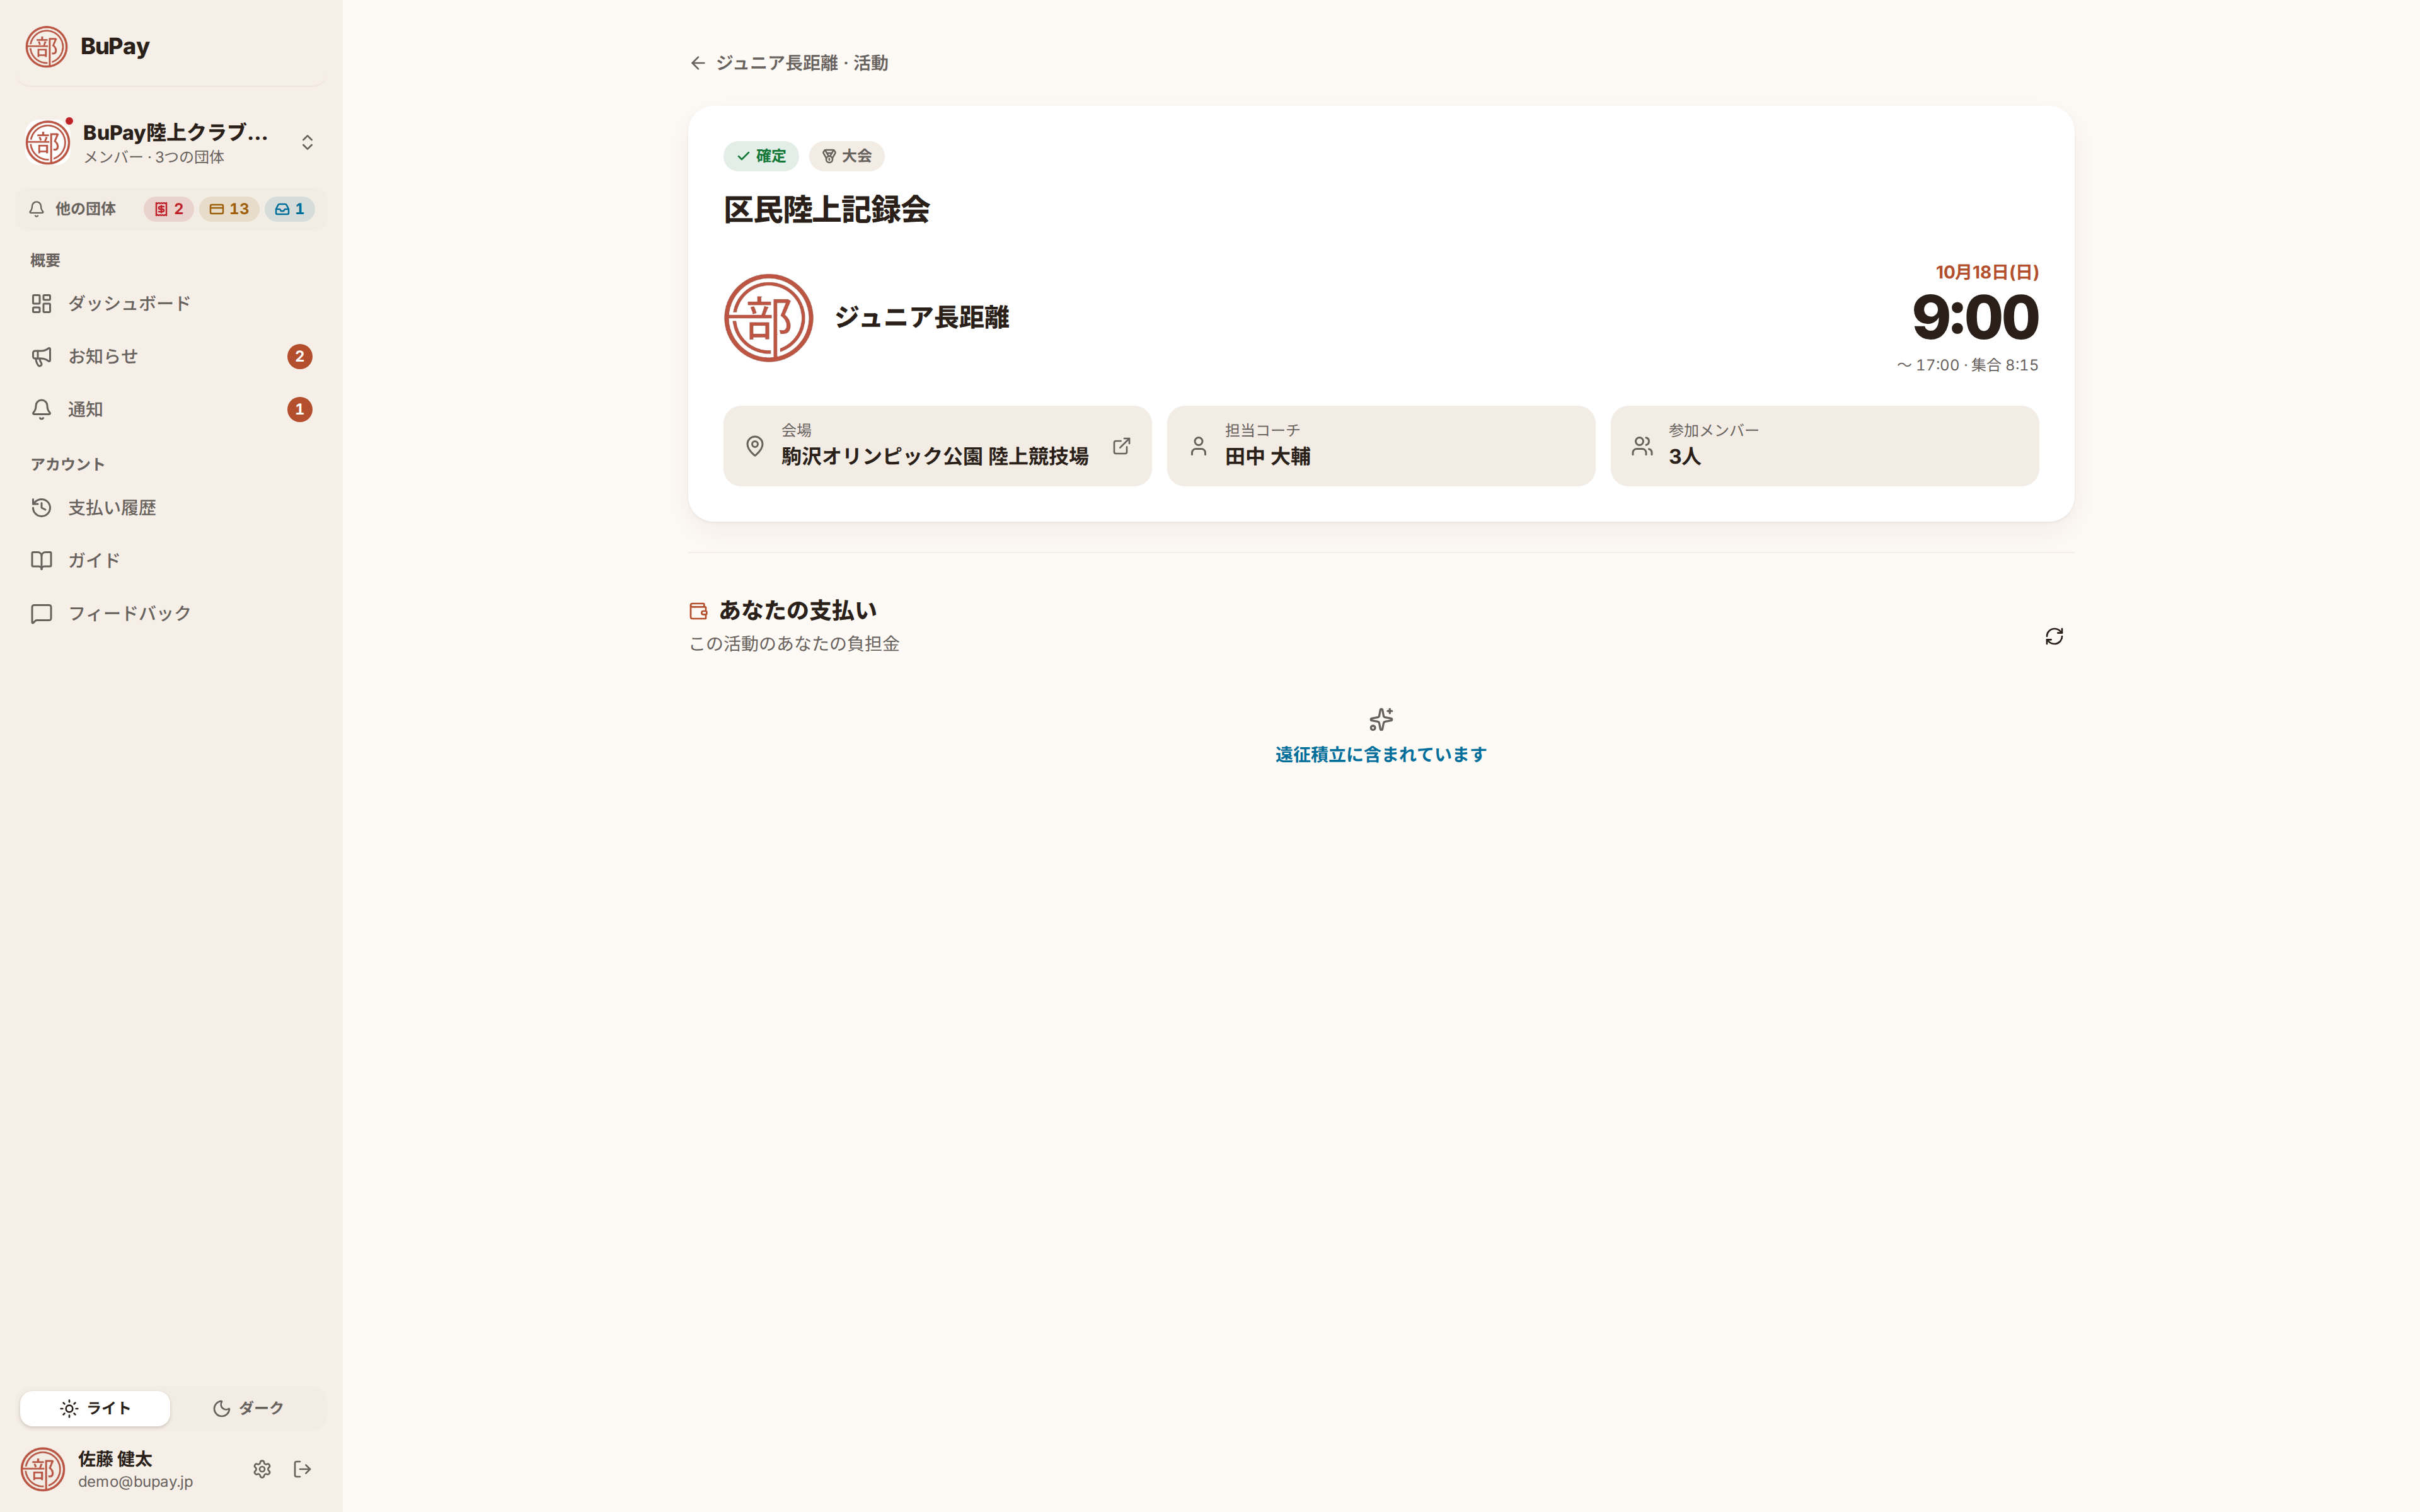Click the BuPay logo in the sidebar header

coord(46,46)
